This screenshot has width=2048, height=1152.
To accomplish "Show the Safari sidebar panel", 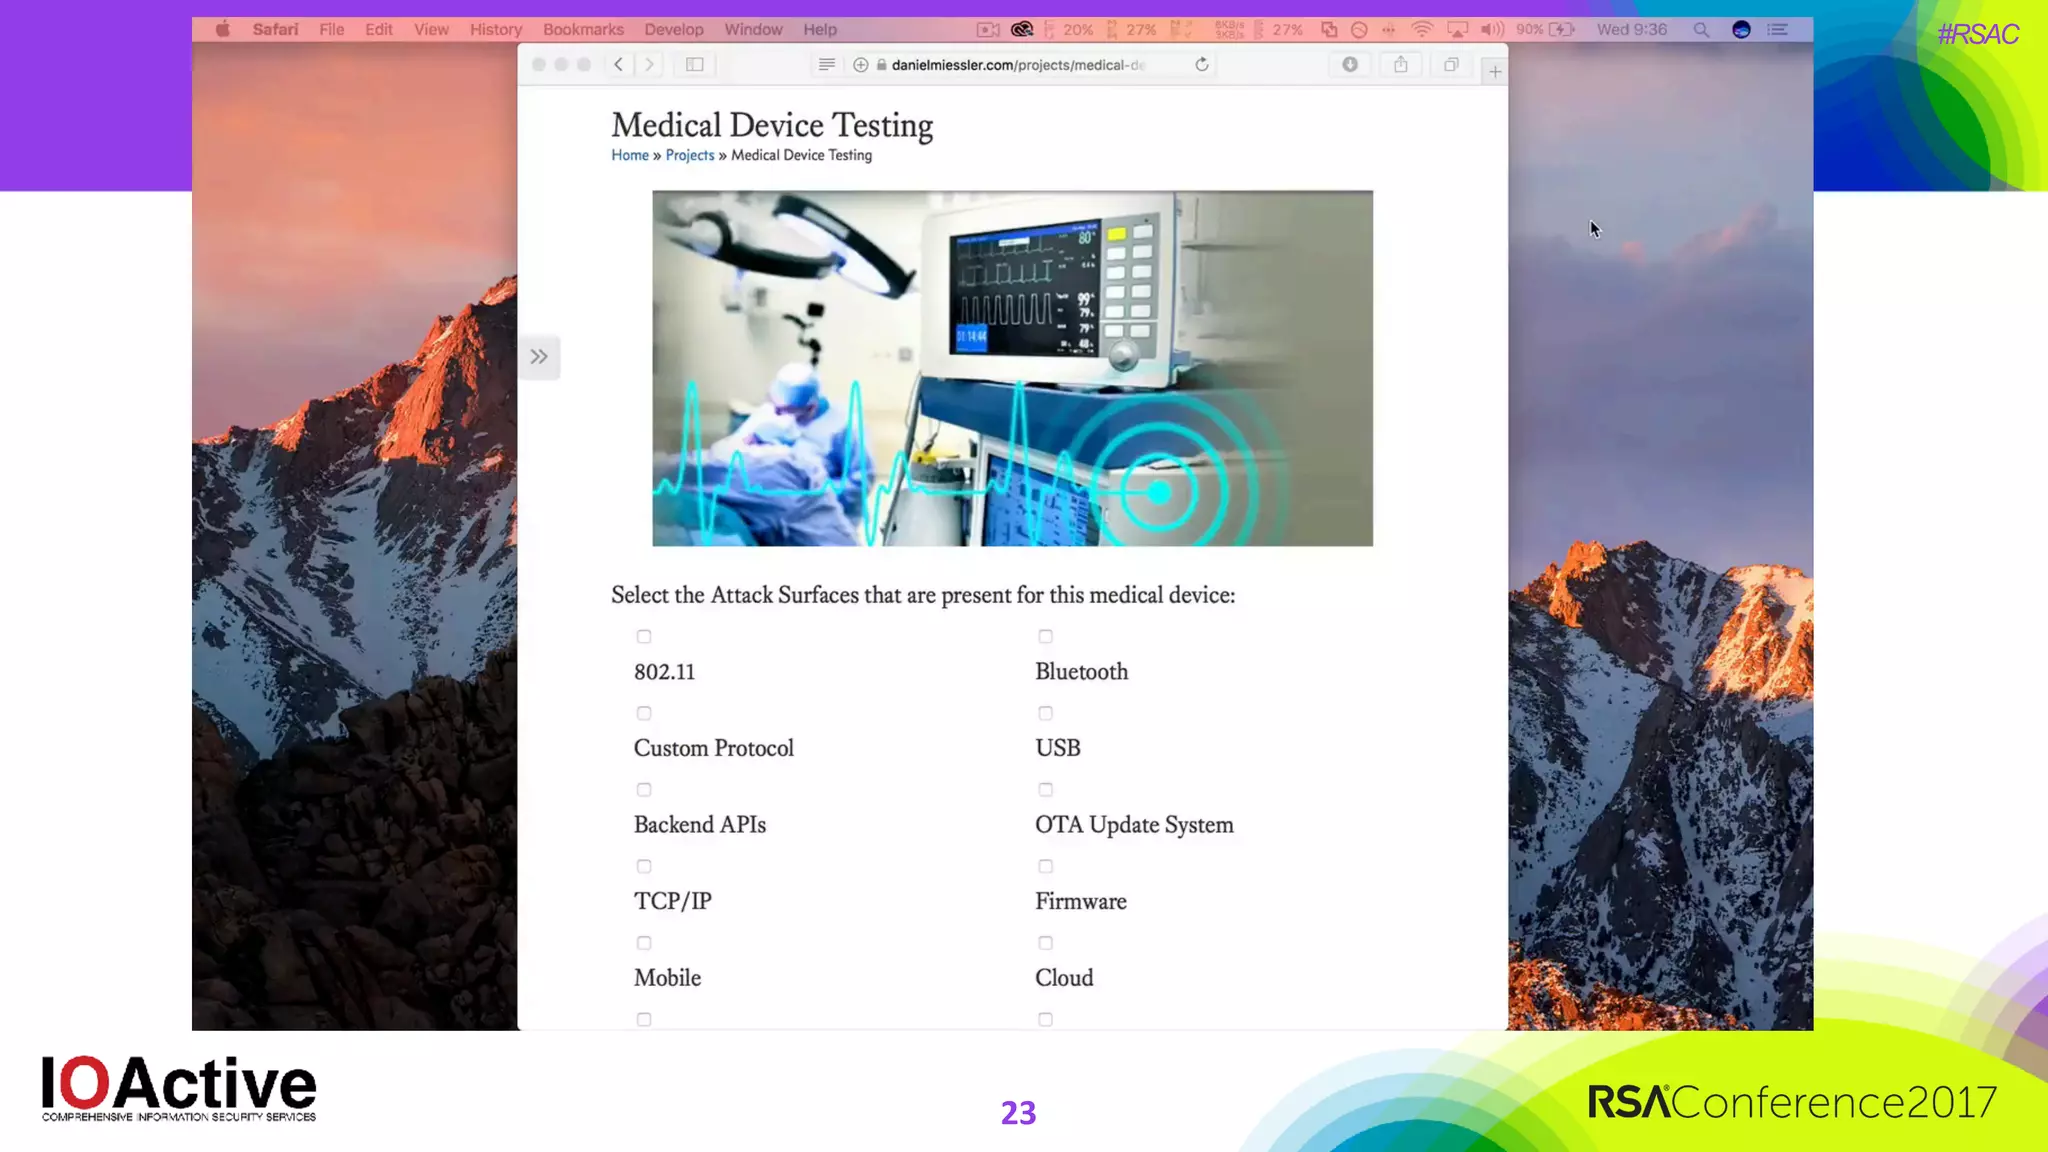I will point(695,65).
